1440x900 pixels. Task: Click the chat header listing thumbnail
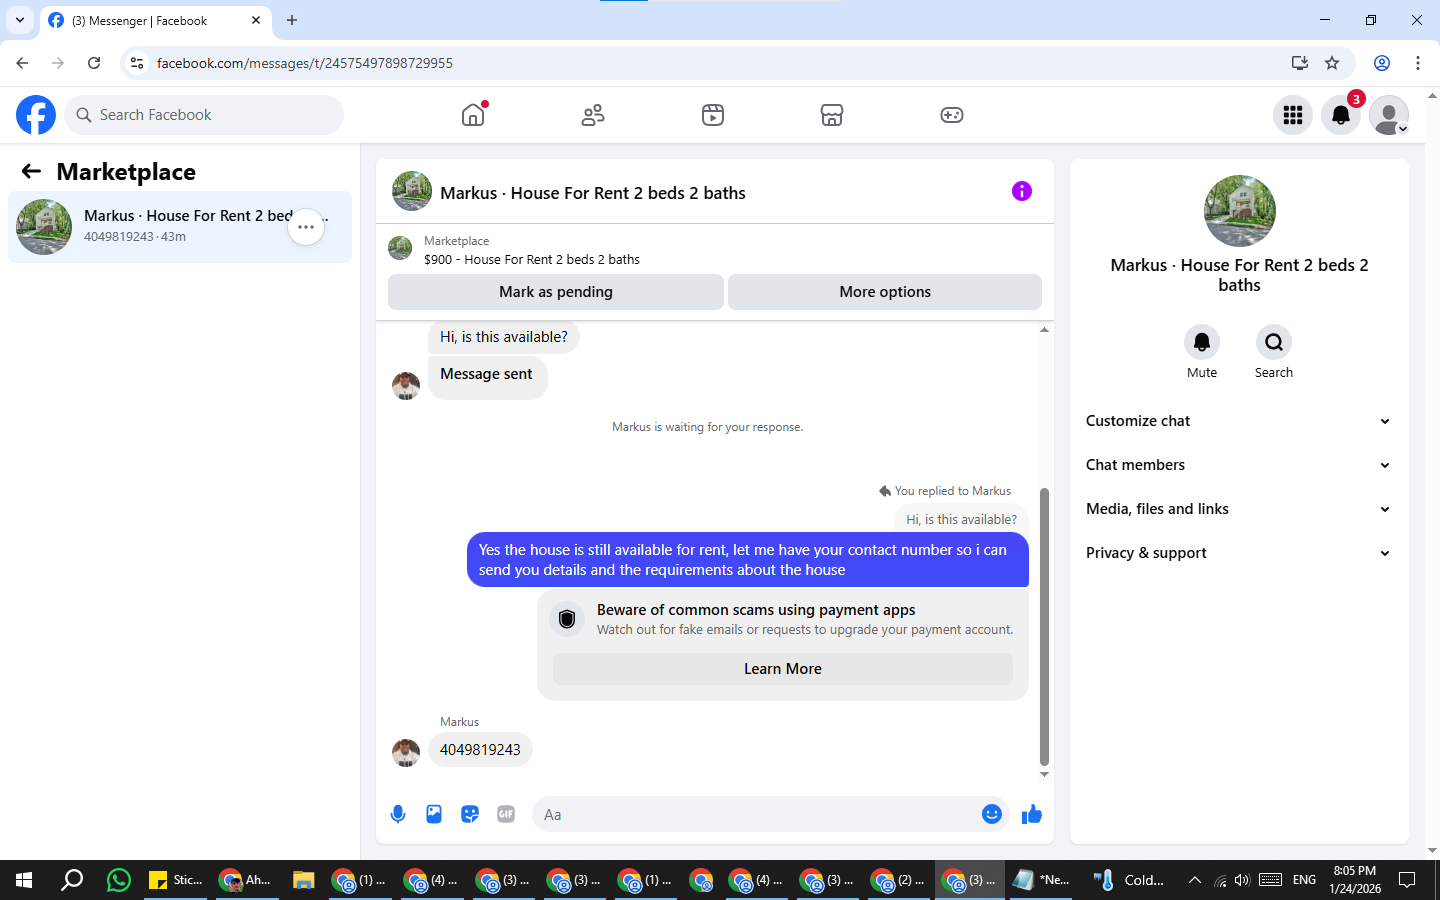(x=412, y=191)
